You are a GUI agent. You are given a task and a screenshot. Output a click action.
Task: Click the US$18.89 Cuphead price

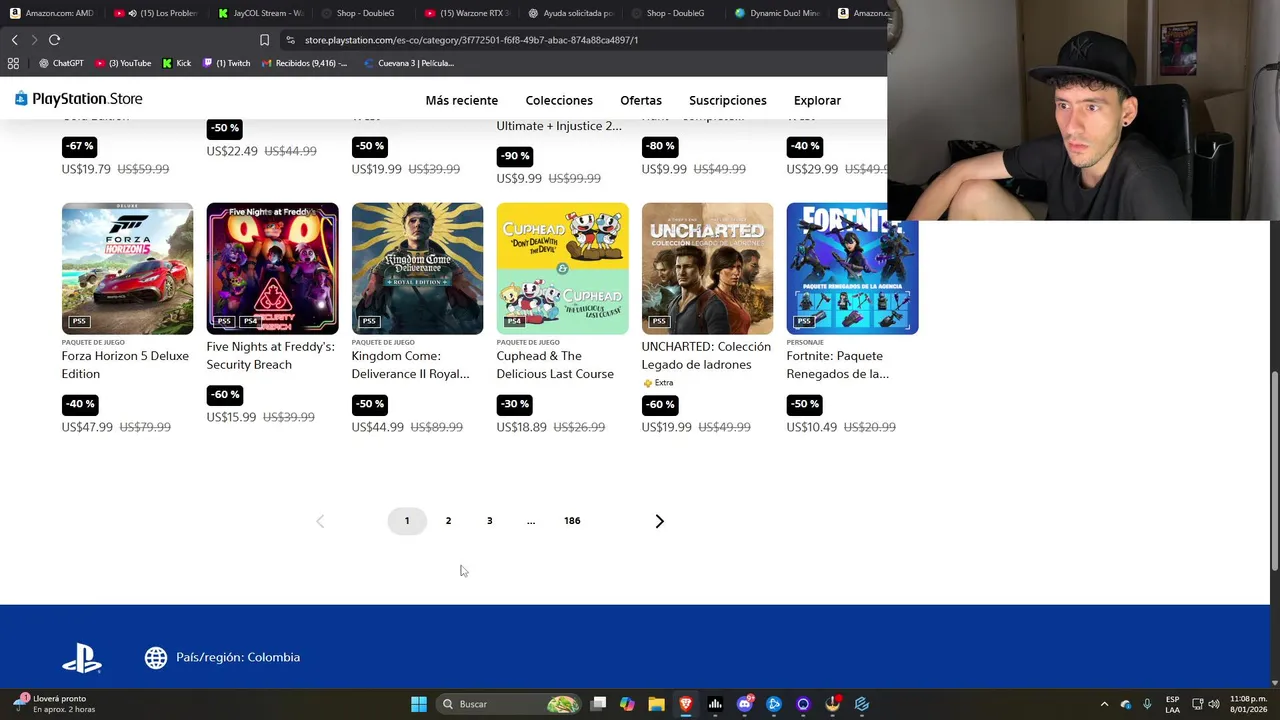(x=522, y=427)
